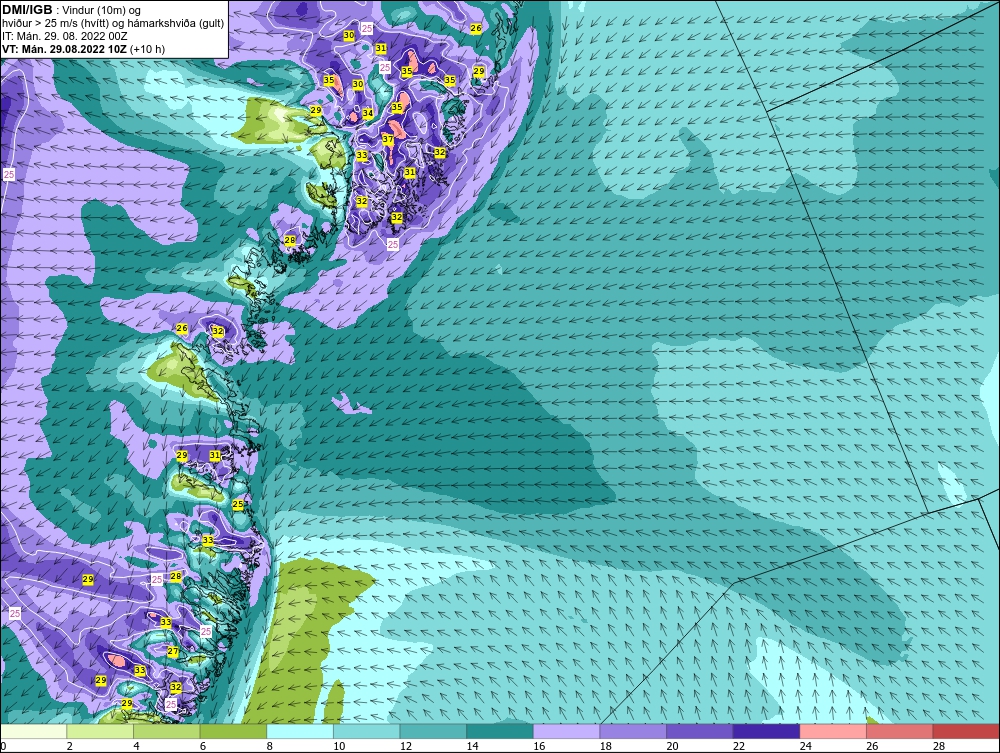Image resolution: width=1000 pixels, height=753 pixels.
Task: Select the color scale tick label '0'
Action: 3,746
